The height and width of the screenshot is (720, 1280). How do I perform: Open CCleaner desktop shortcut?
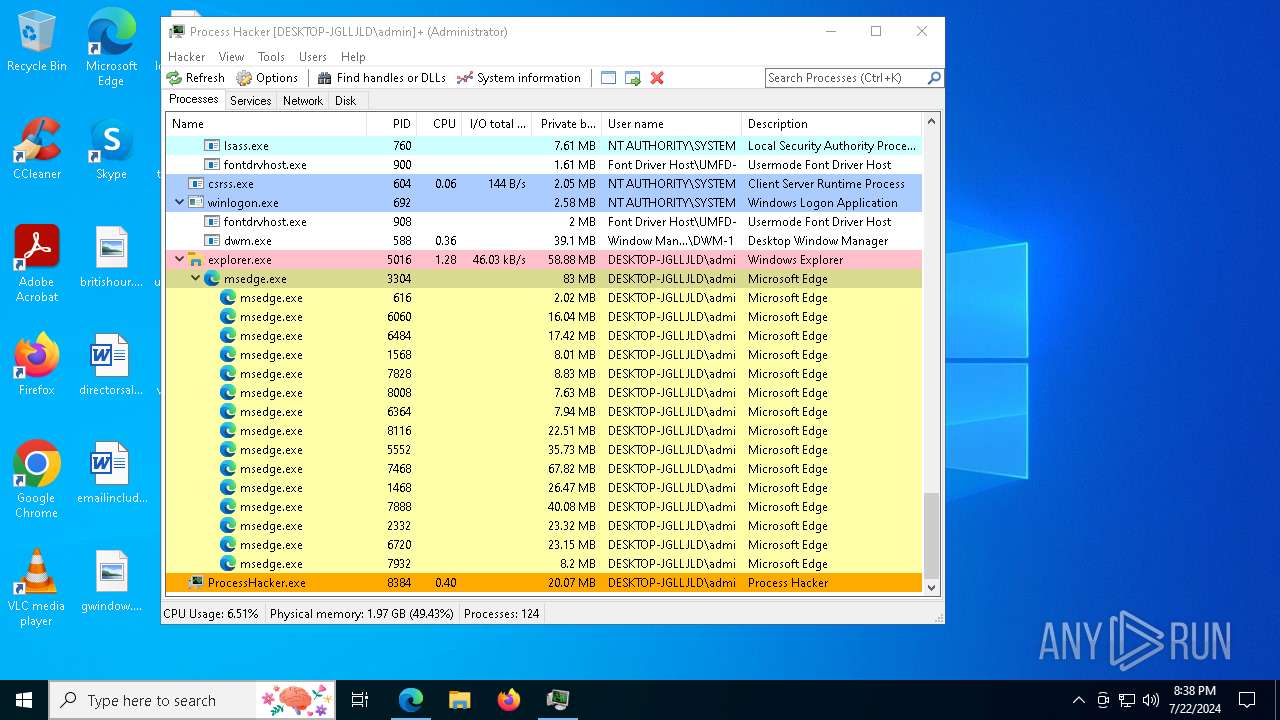[x=37, y=148]
